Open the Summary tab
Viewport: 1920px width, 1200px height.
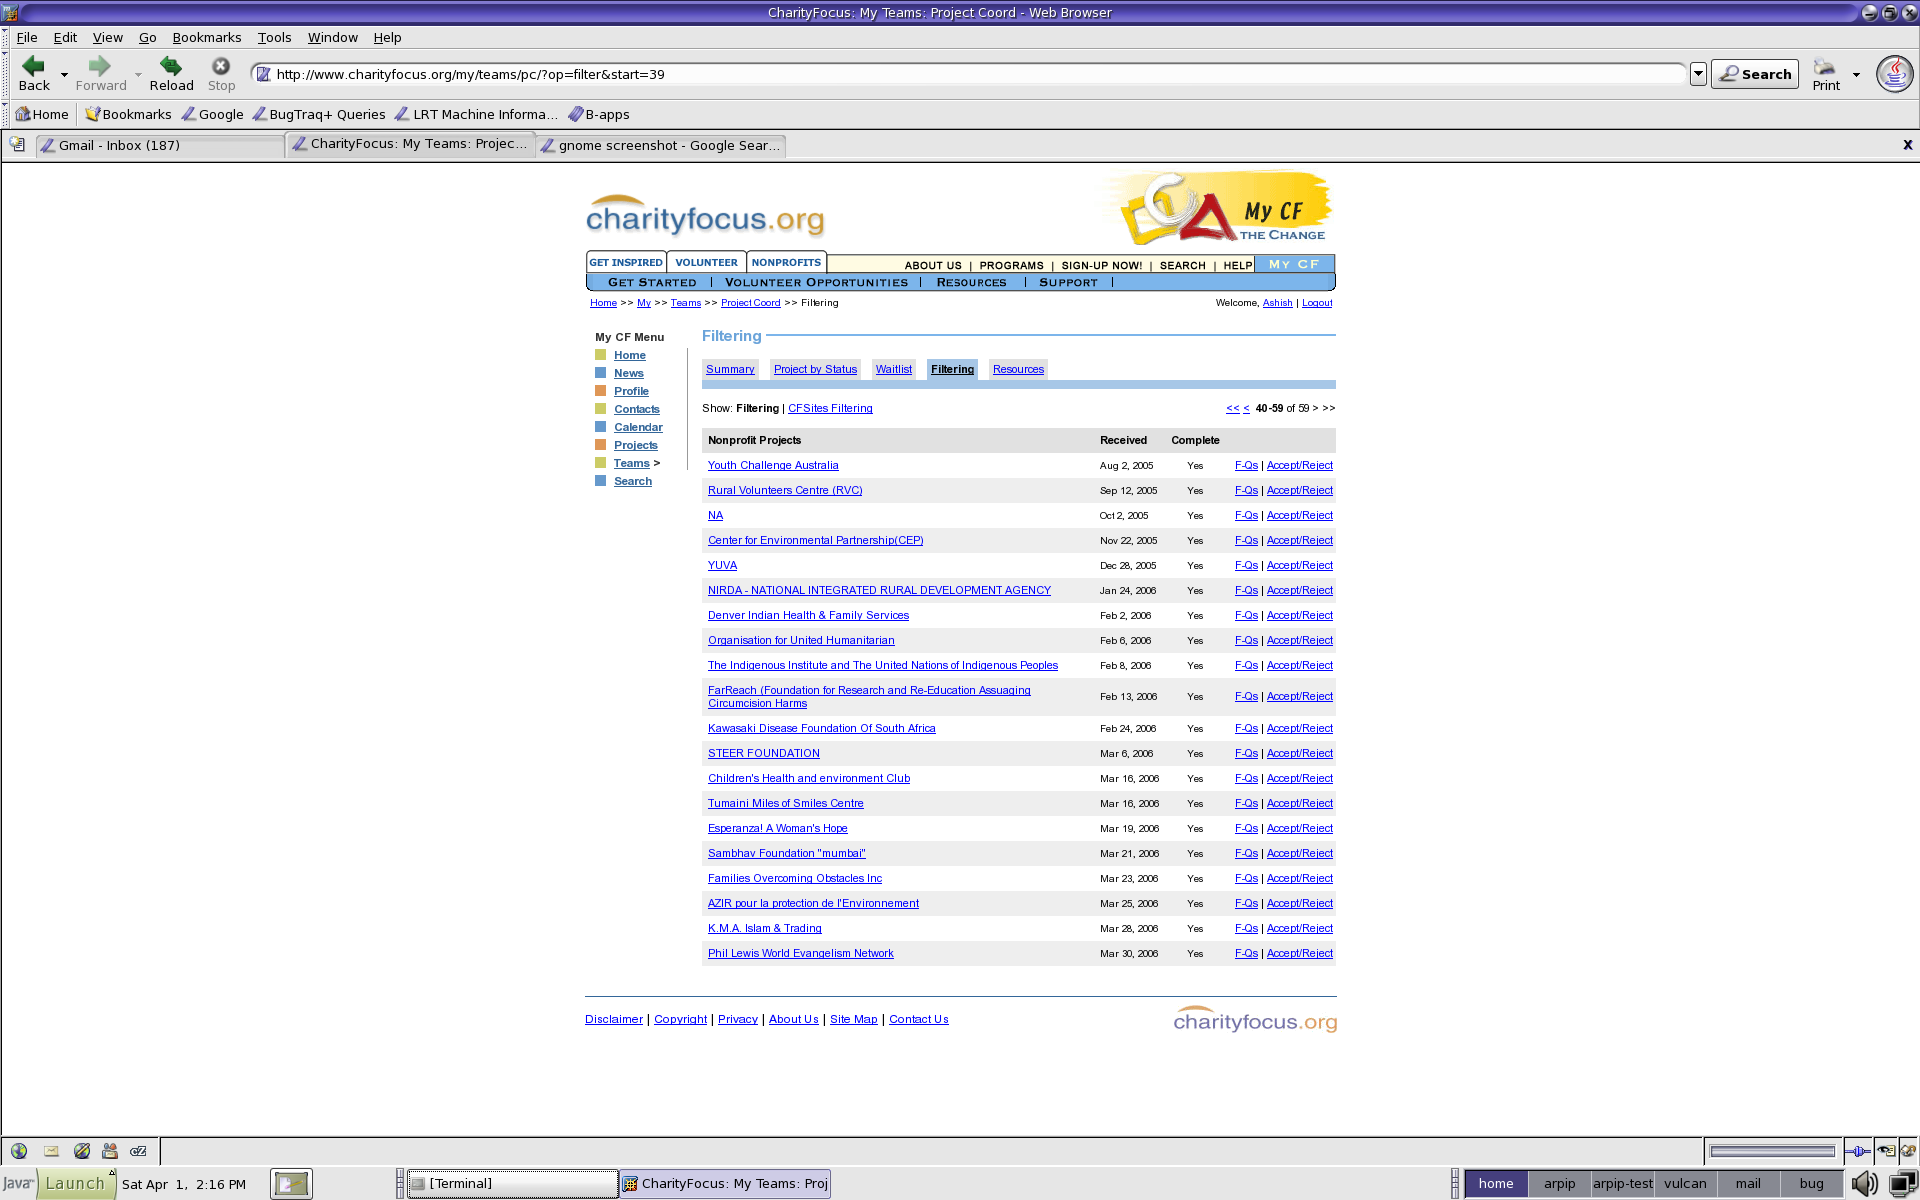730,369
